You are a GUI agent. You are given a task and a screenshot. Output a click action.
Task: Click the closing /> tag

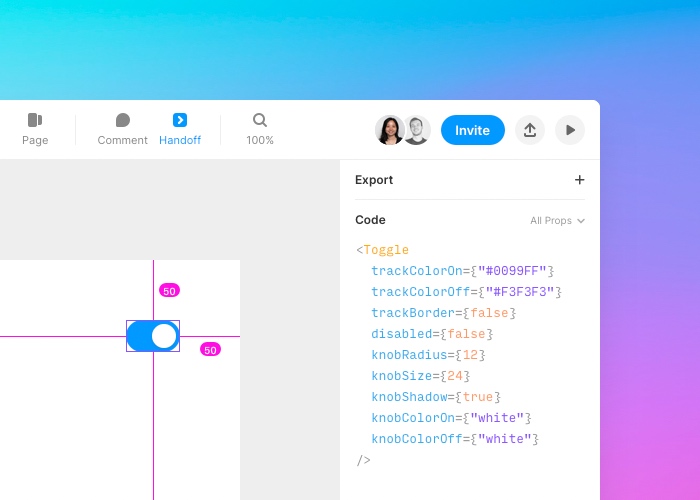tap(363, 460)
